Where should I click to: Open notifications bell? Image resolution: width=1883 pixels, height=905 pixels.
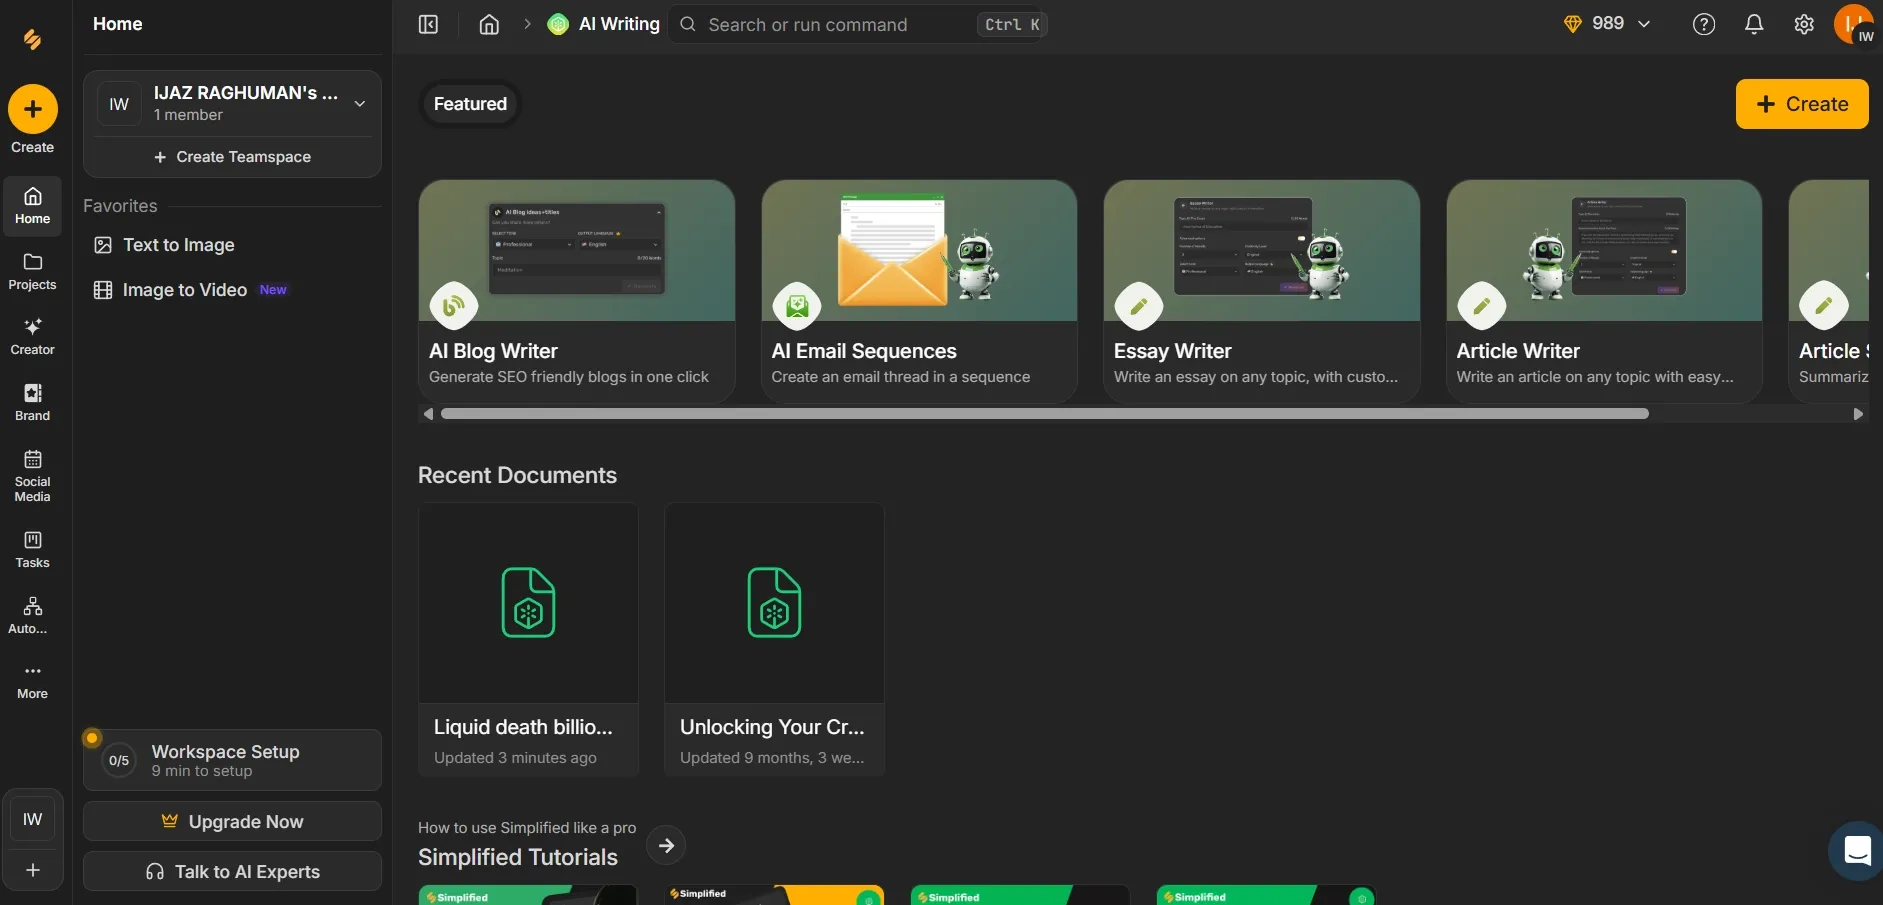[1754, 24]
